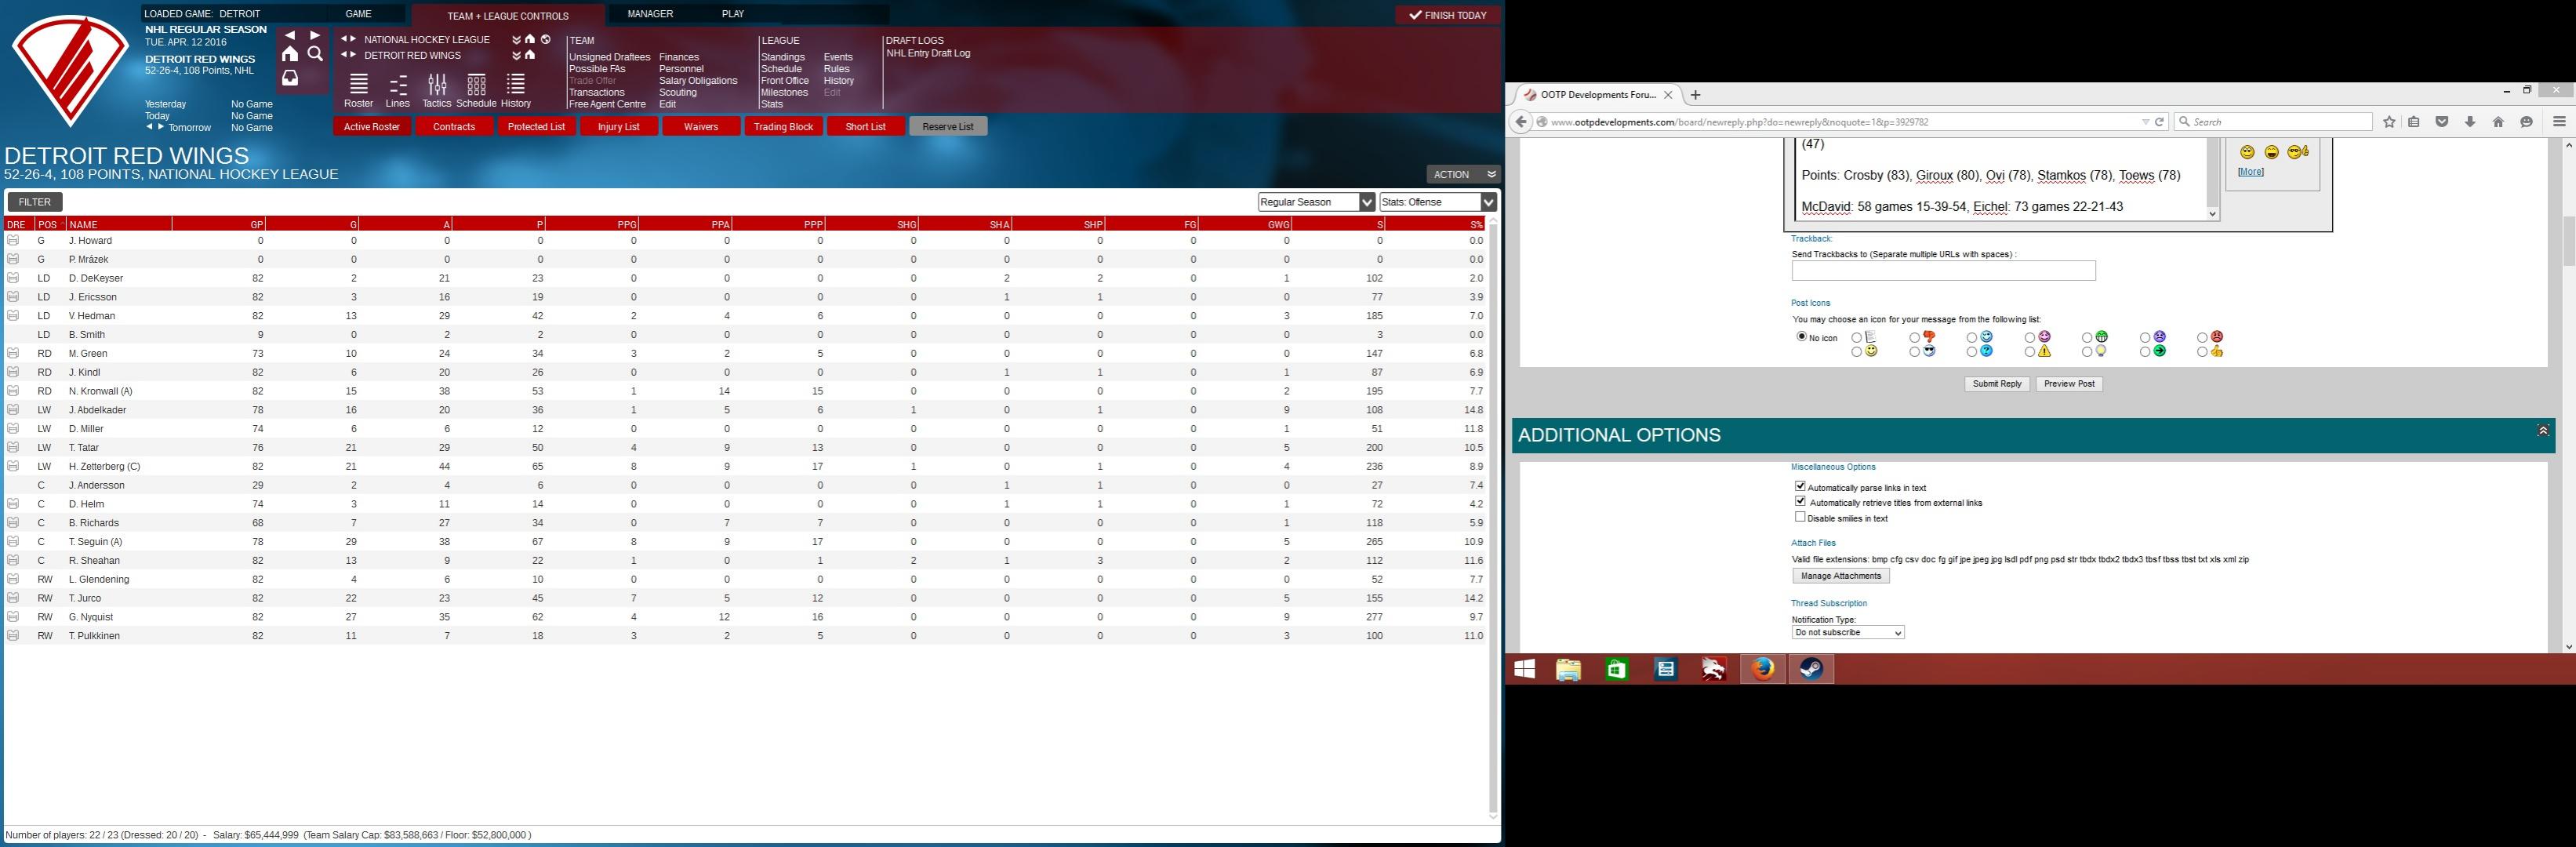This screenshot has height=847, width=2576.
Task: Open the Notification Type 'Do not subscribe' dropdown
Action: coord(1848,633)
